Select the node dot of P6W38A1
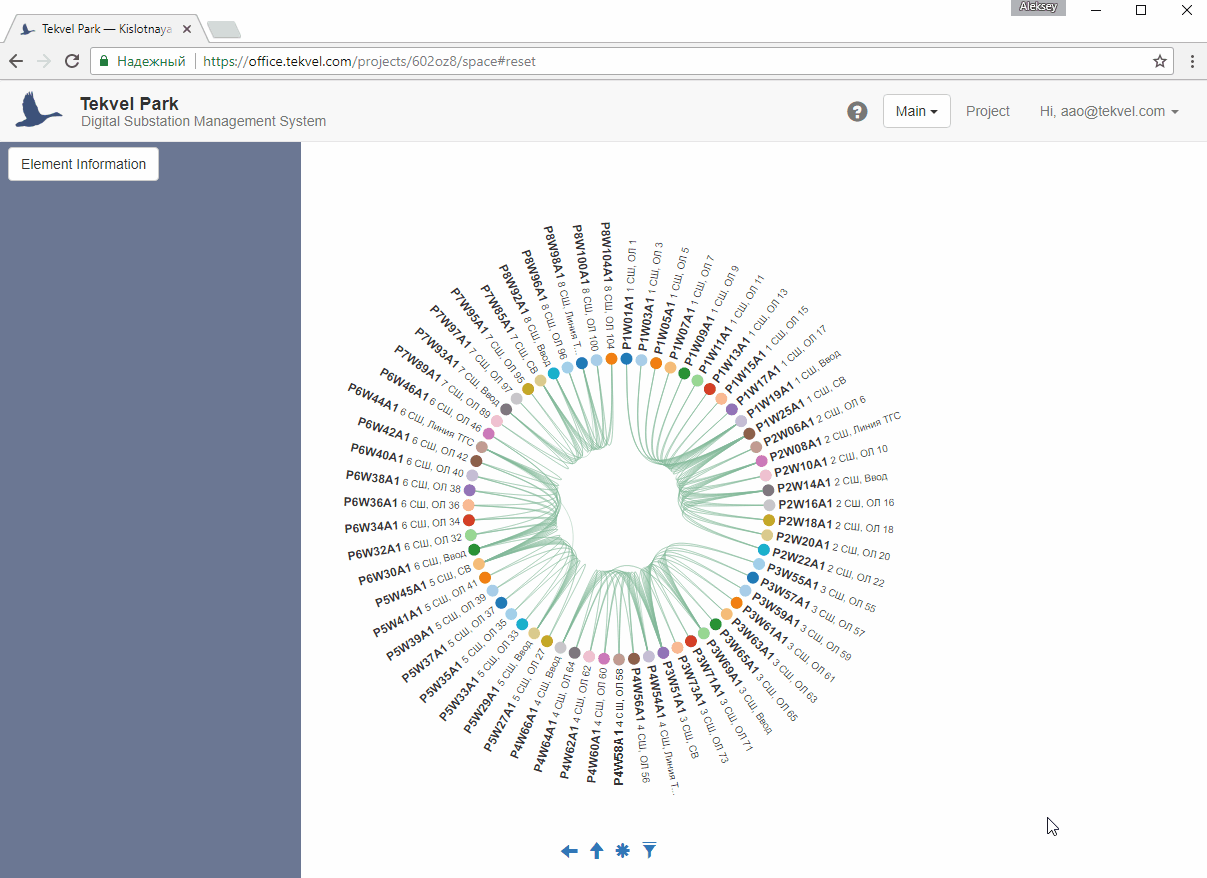Viewport: 1207px width, 878px height. pos(470,490)
